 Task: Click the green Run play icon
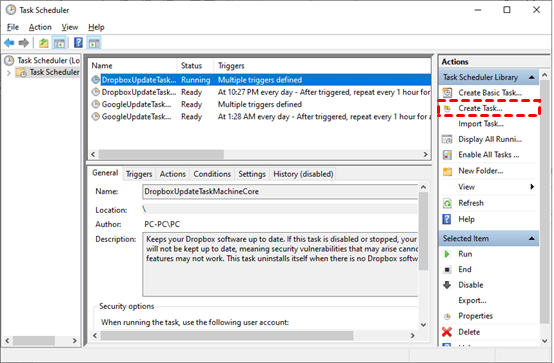[447, 254]
